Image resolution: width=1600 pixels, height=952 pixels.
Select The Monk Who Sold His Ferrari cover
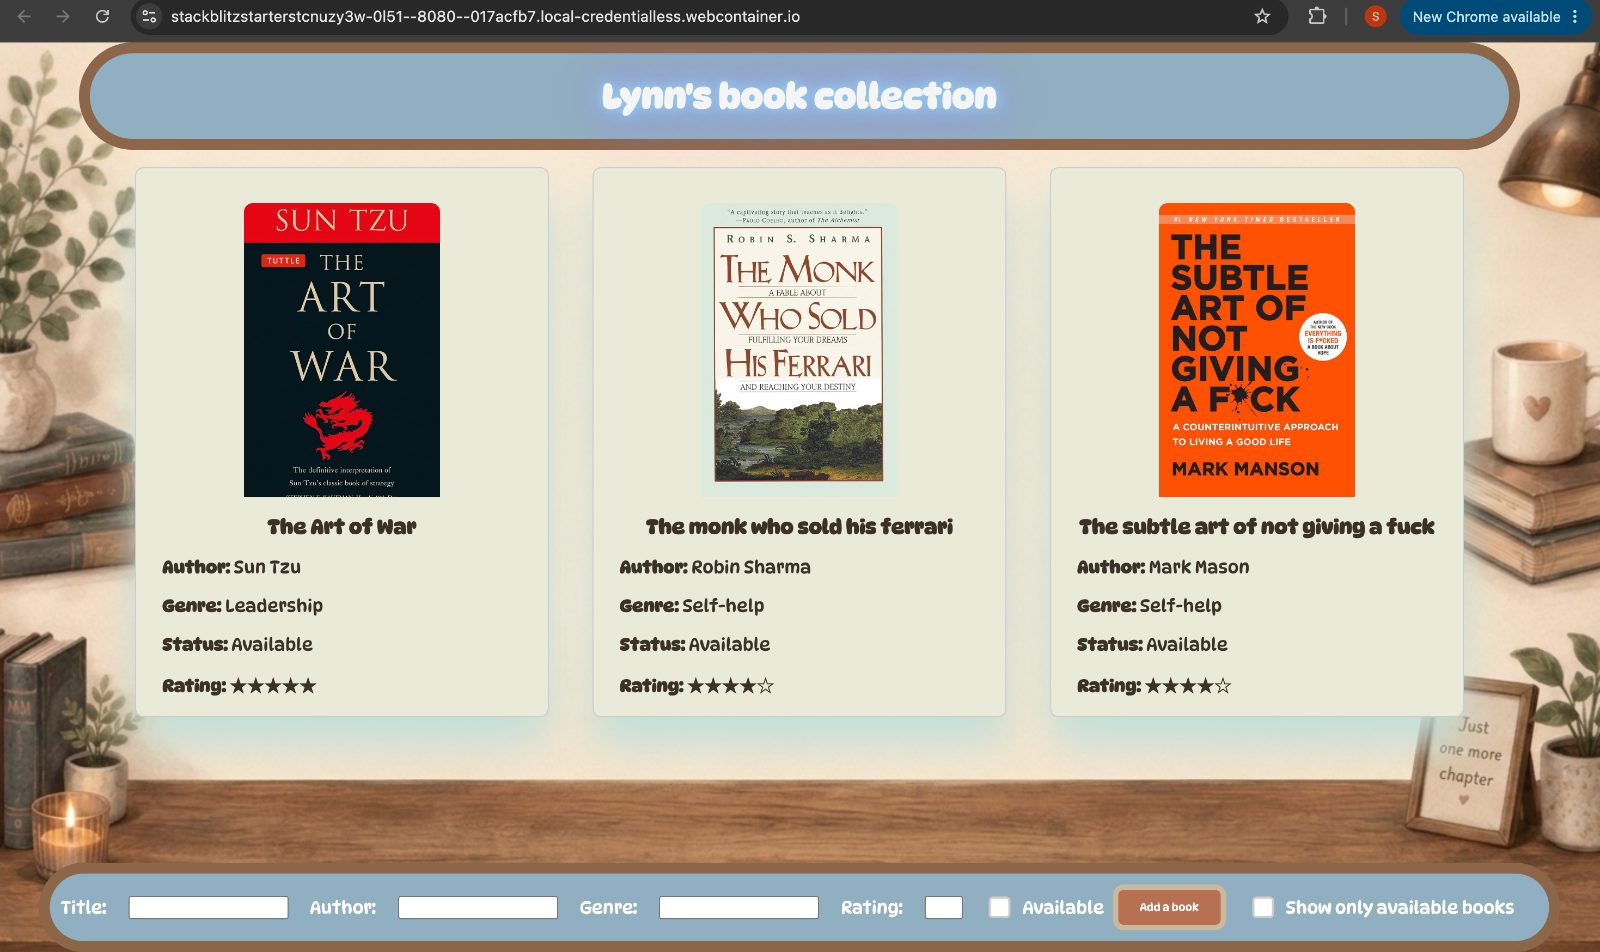799,350
